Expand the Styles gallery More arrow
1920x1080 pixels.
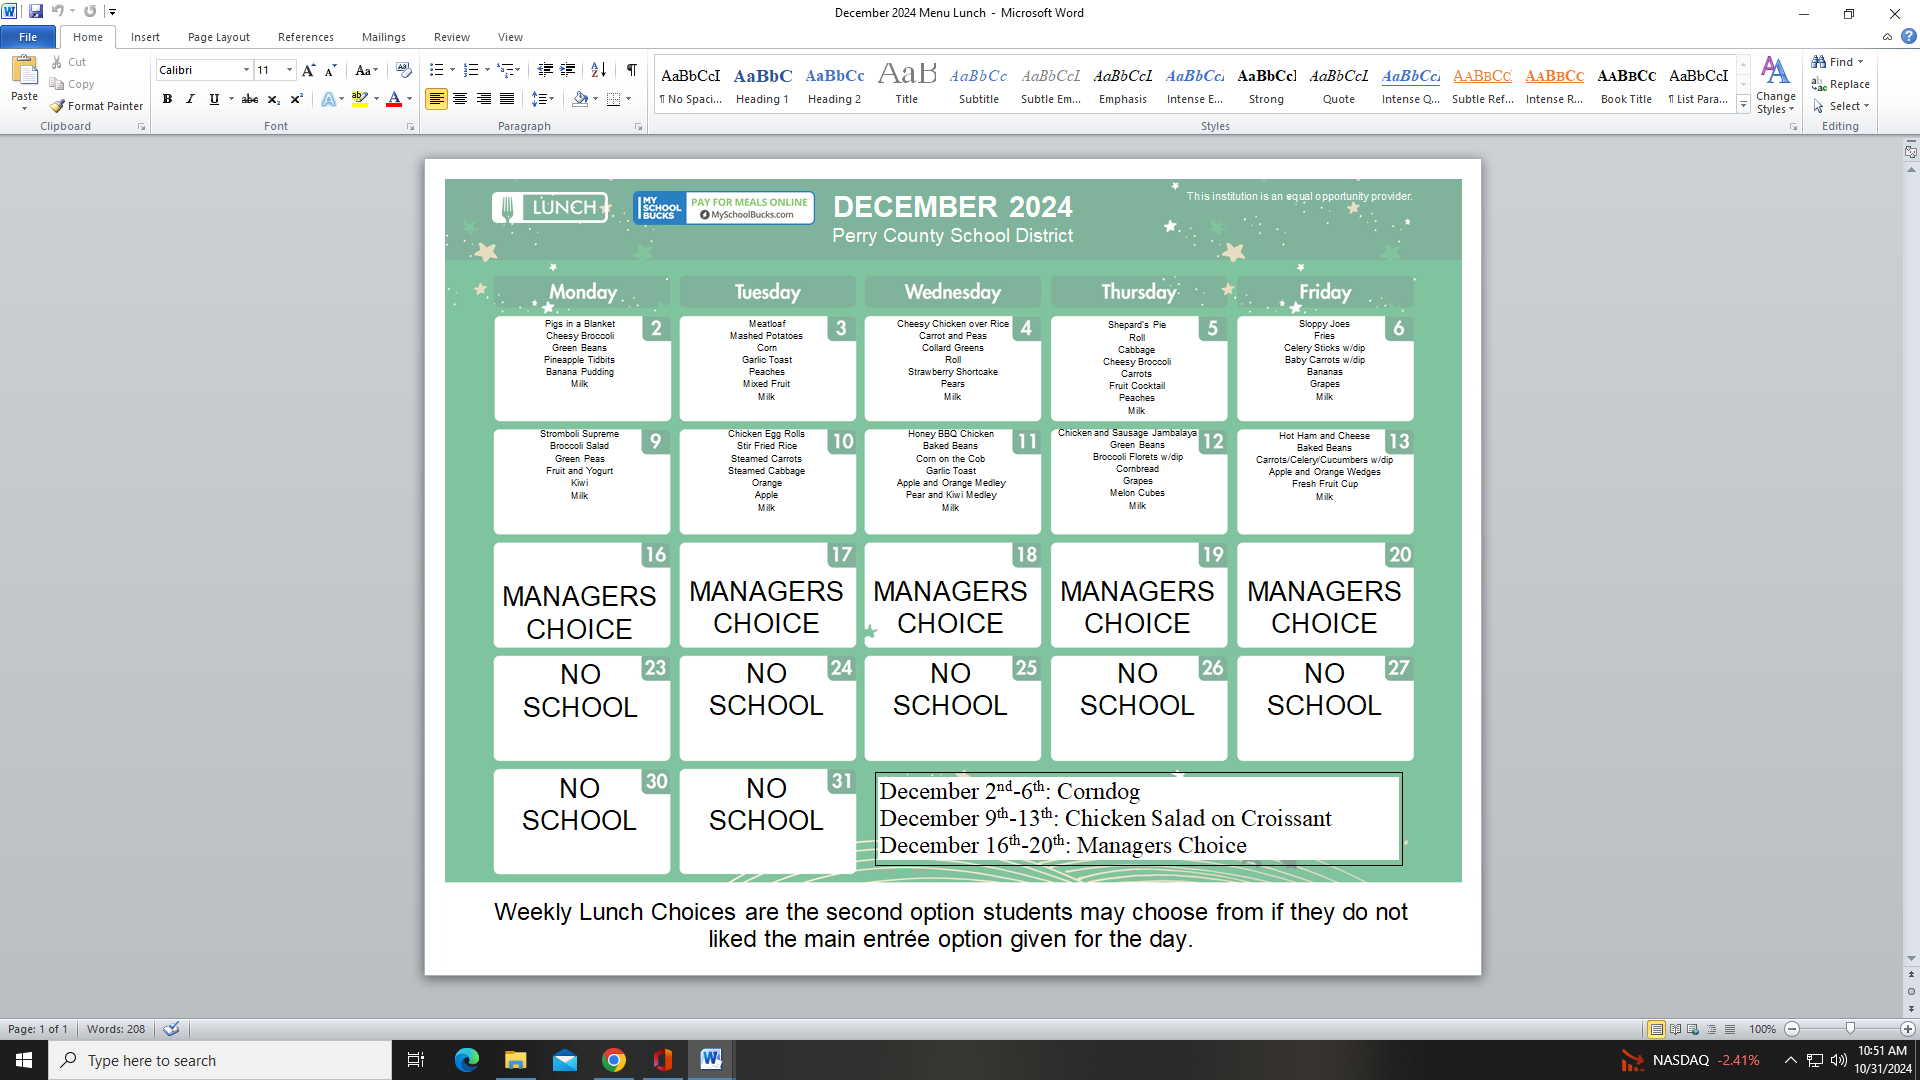pos(1743,105)
